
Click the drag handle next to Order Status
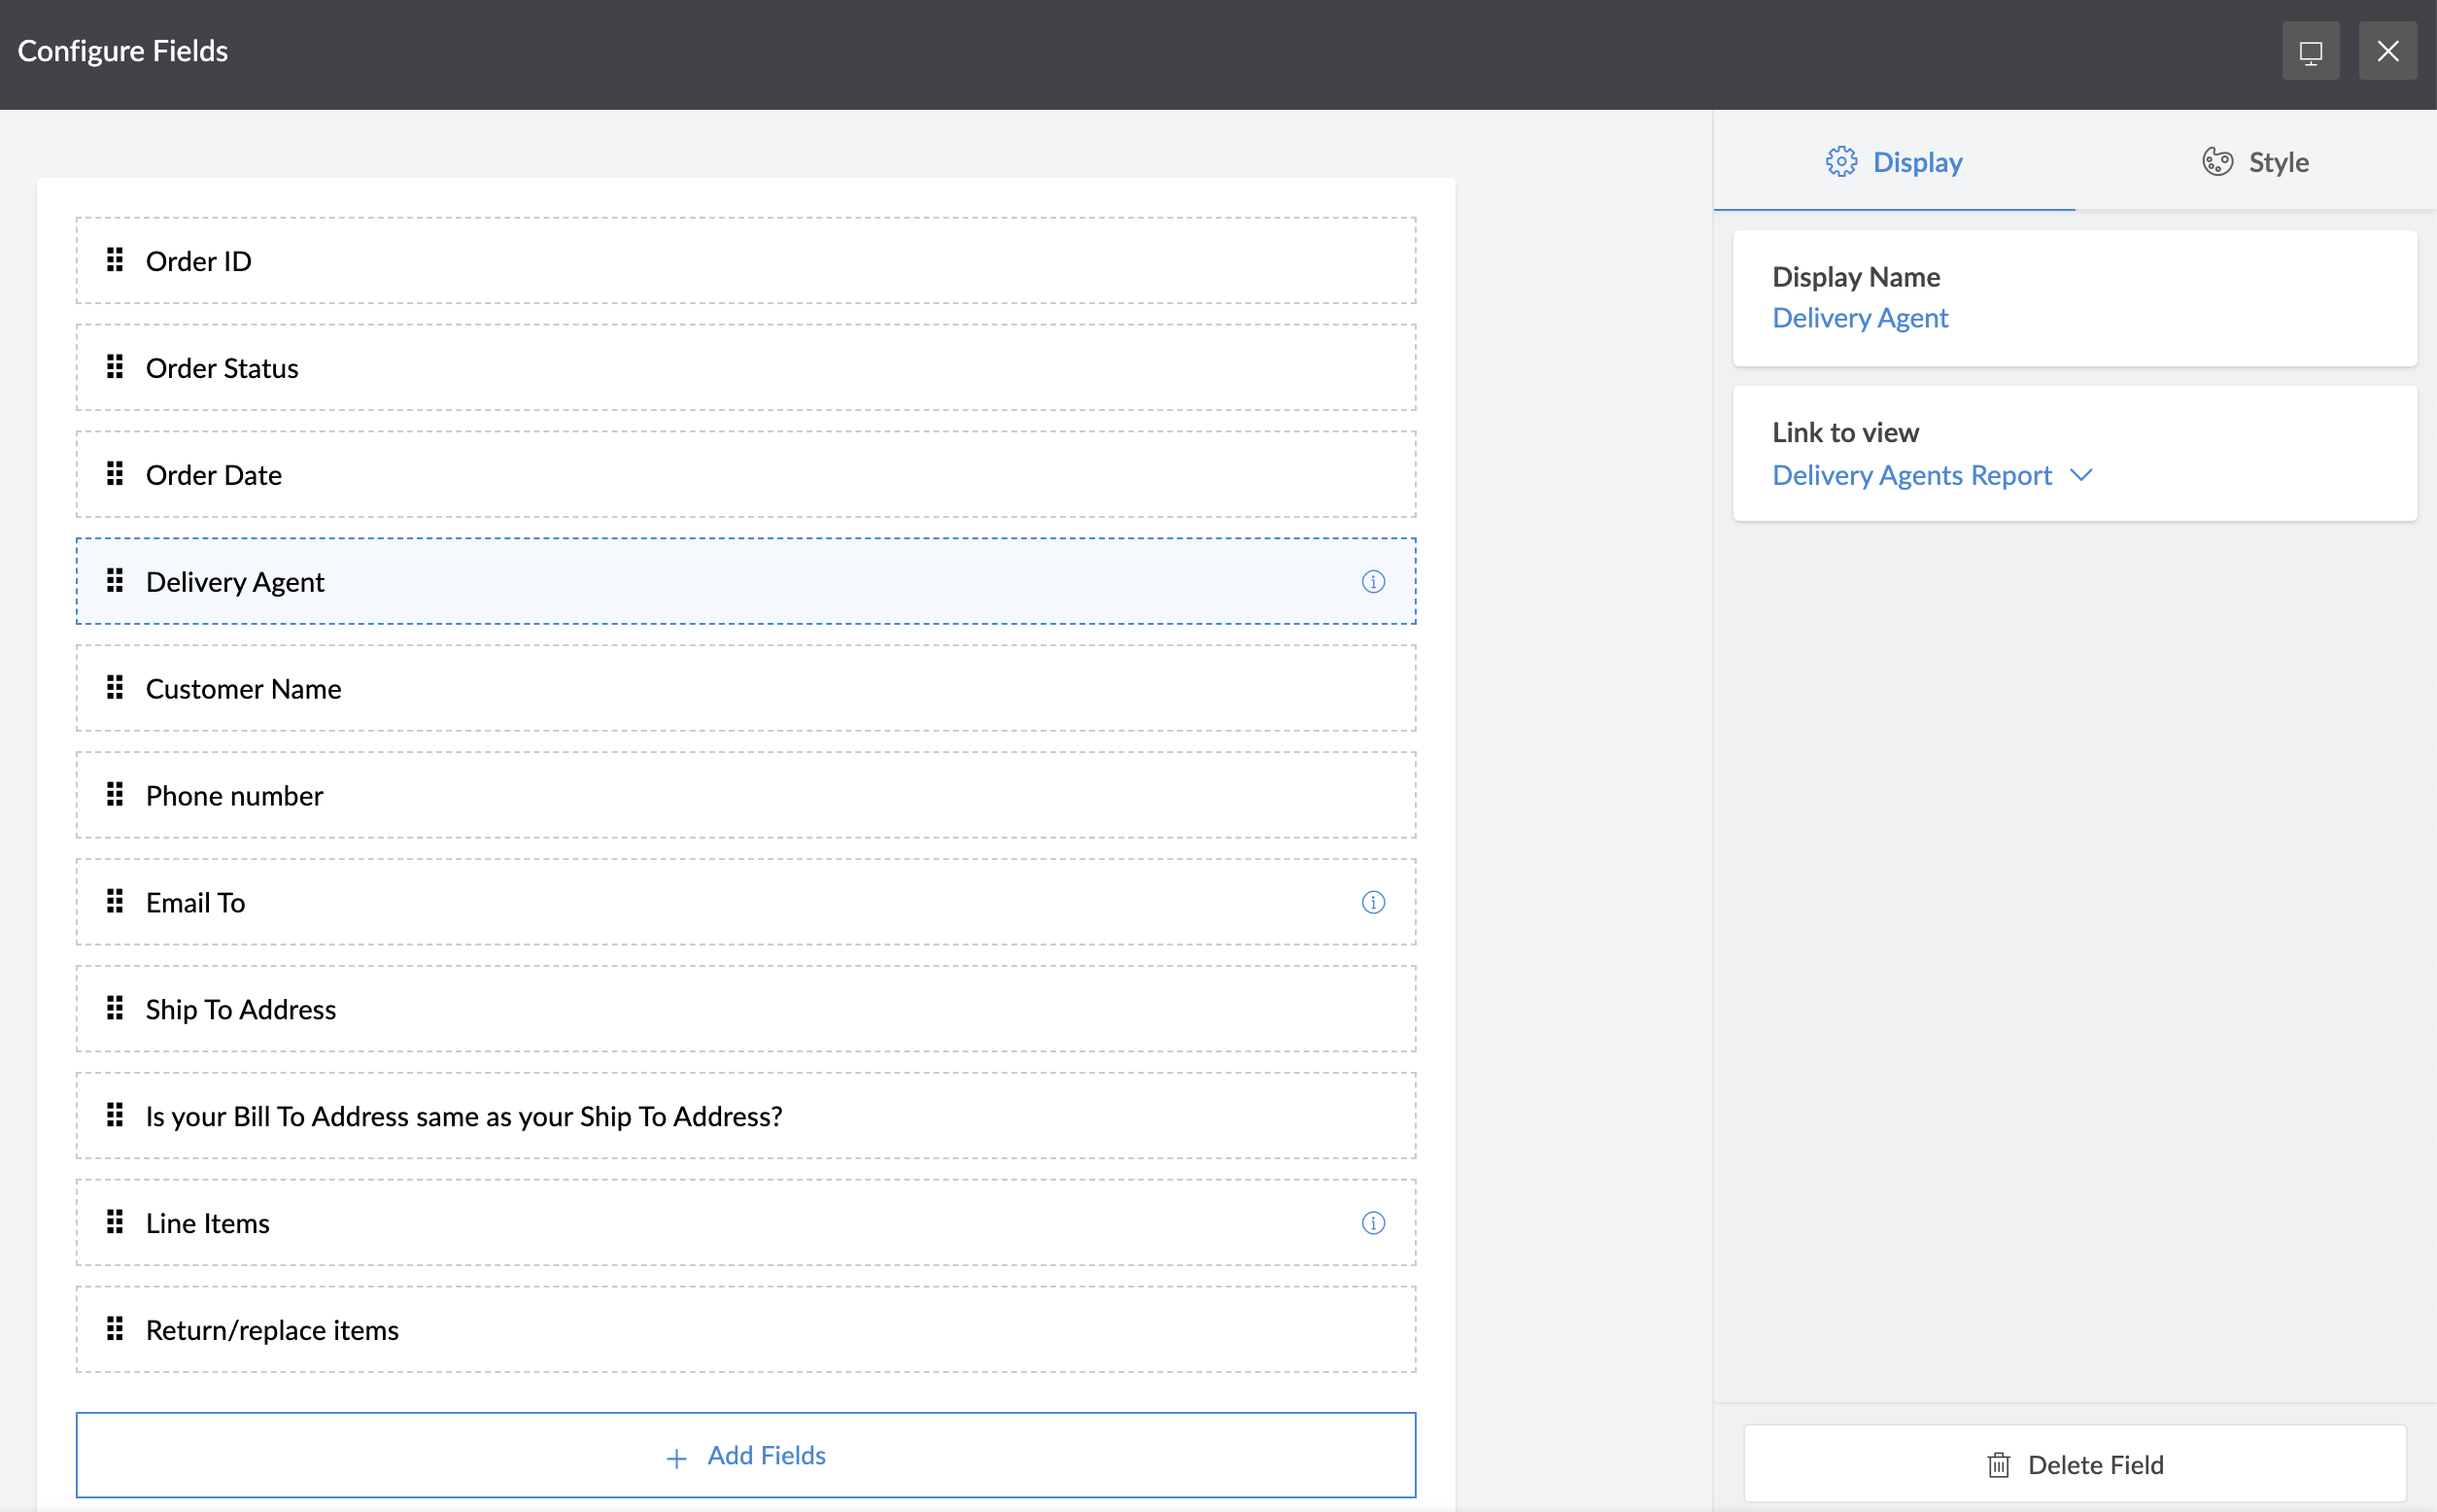pos(115,367)
